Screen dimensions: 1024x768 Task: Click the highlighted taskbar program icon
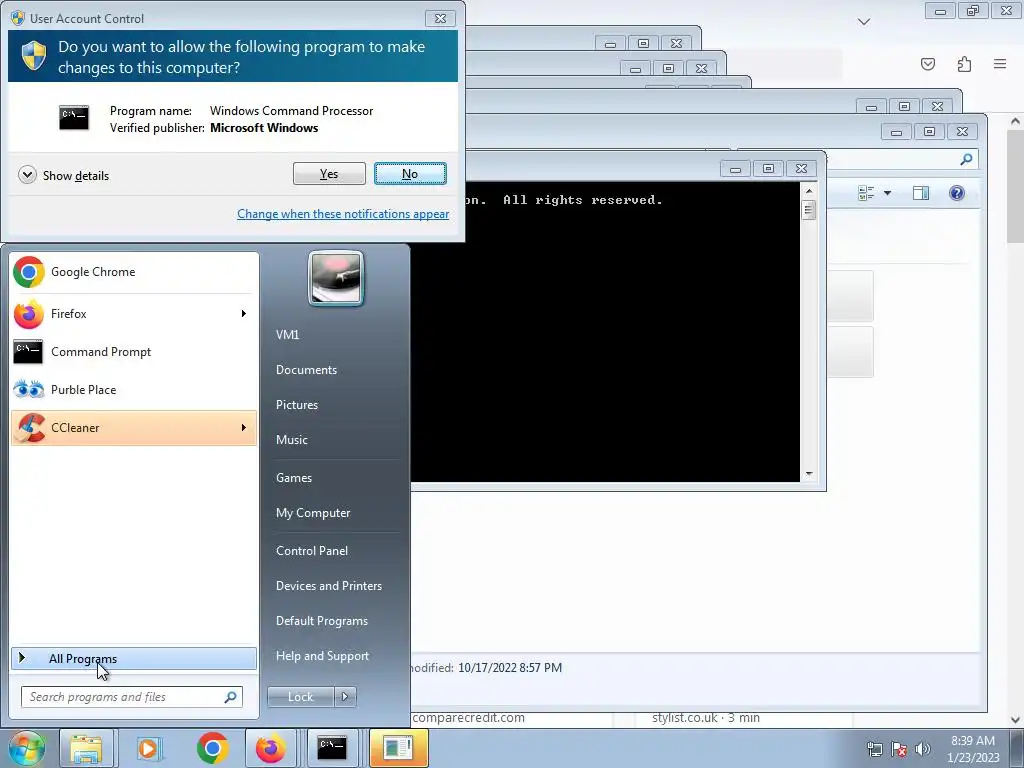398,748
